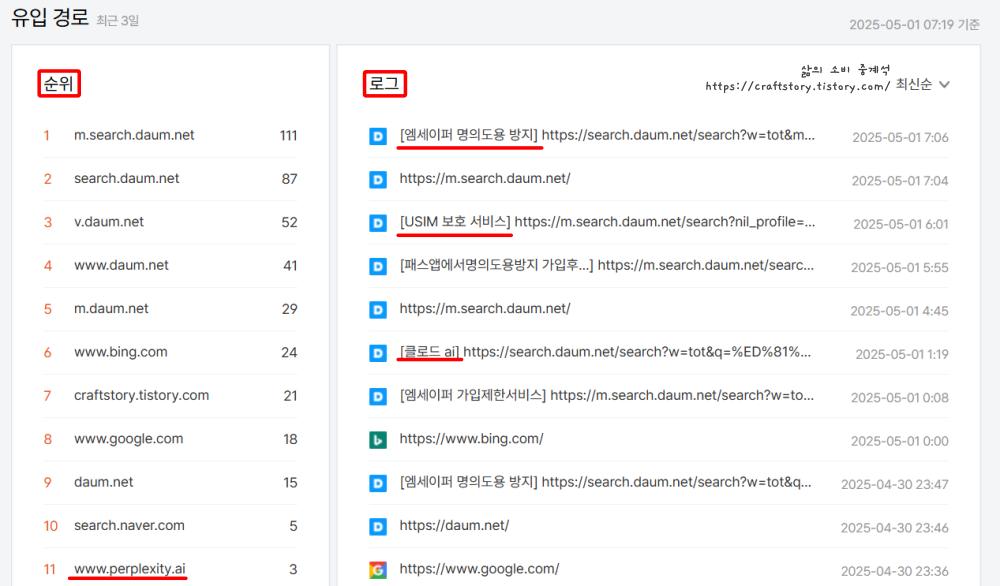Click Daum icon beside 2025-04-30 23:47 log
Viewport: 1000px width, 586px height.
(378, 483)
